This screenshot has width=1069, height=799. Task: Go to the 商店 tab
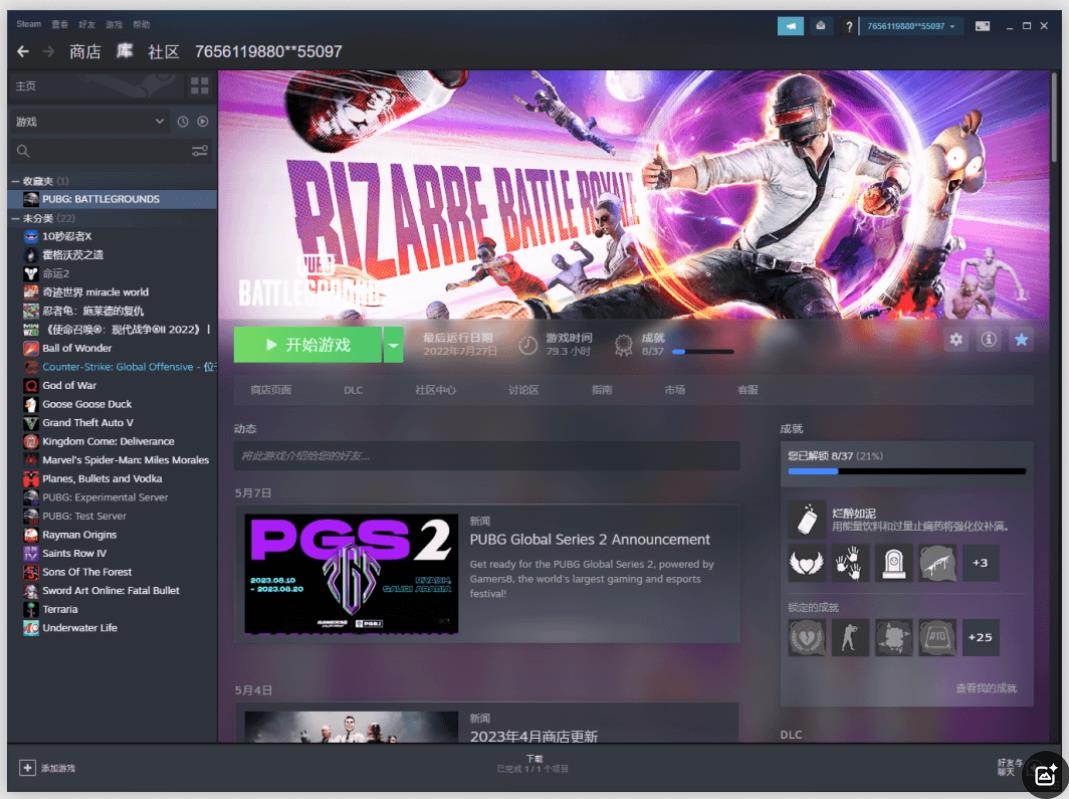(x=85, y=51)
